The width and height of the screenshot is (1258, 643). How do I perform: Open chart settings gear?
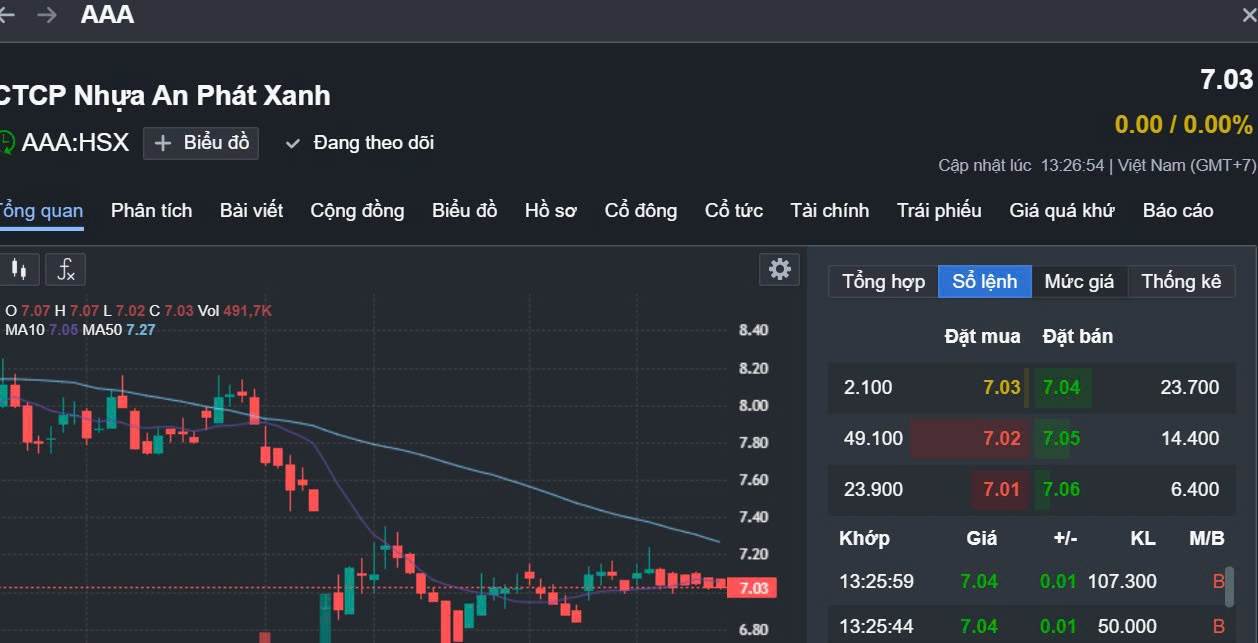click(x=779, y=269)
